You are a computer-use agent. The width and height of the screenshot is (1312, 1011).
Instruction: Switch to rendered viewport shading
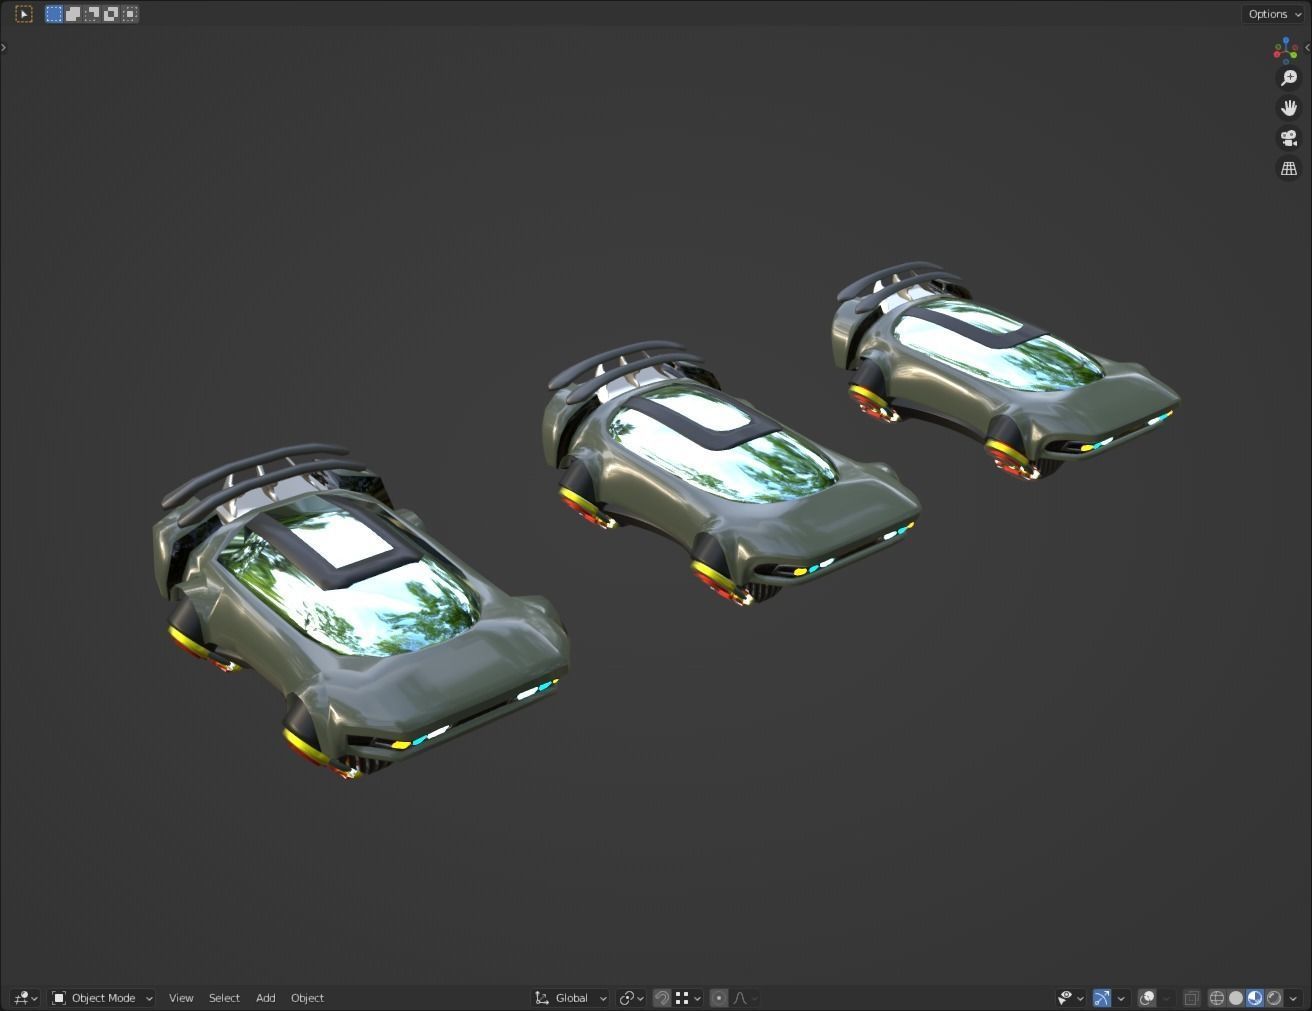(x=1274, y=998)
